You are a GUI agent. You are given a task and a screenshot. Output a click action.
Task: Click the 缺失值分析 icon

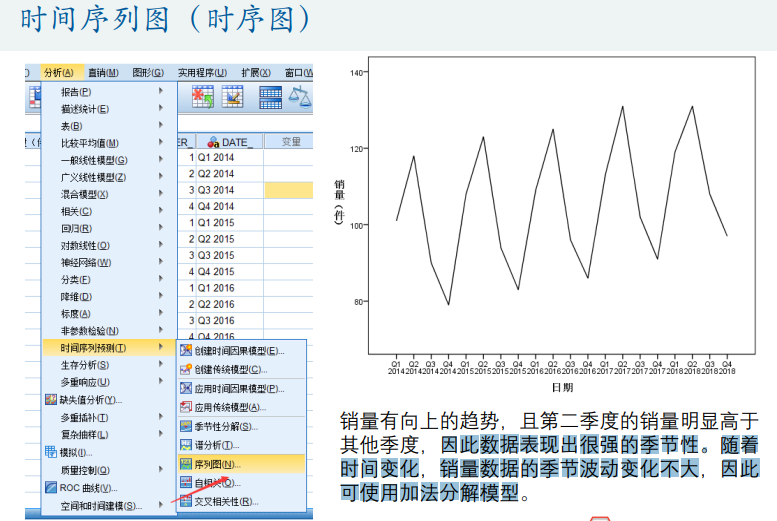tap(51, 400)
